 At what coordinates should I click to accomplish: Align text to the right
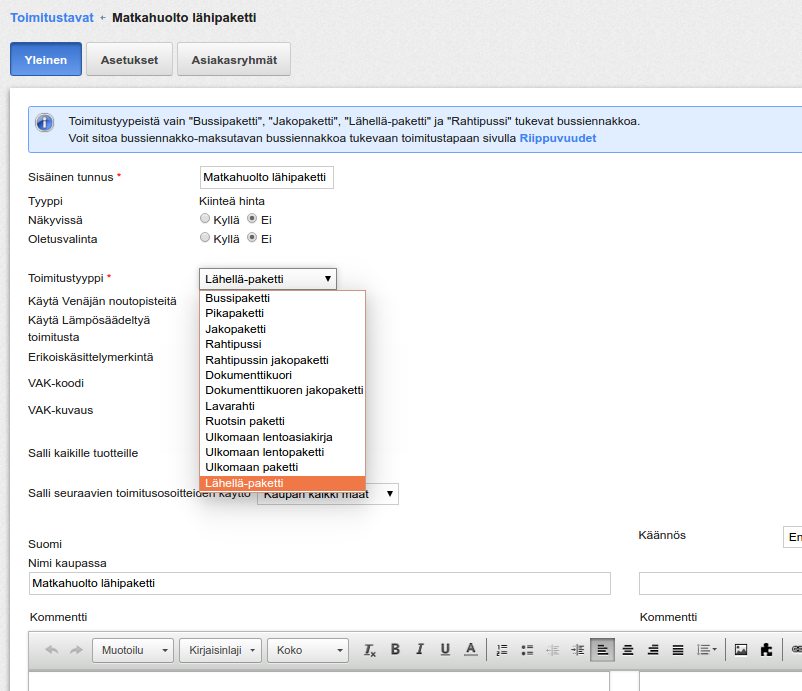[x=653, y=650]
